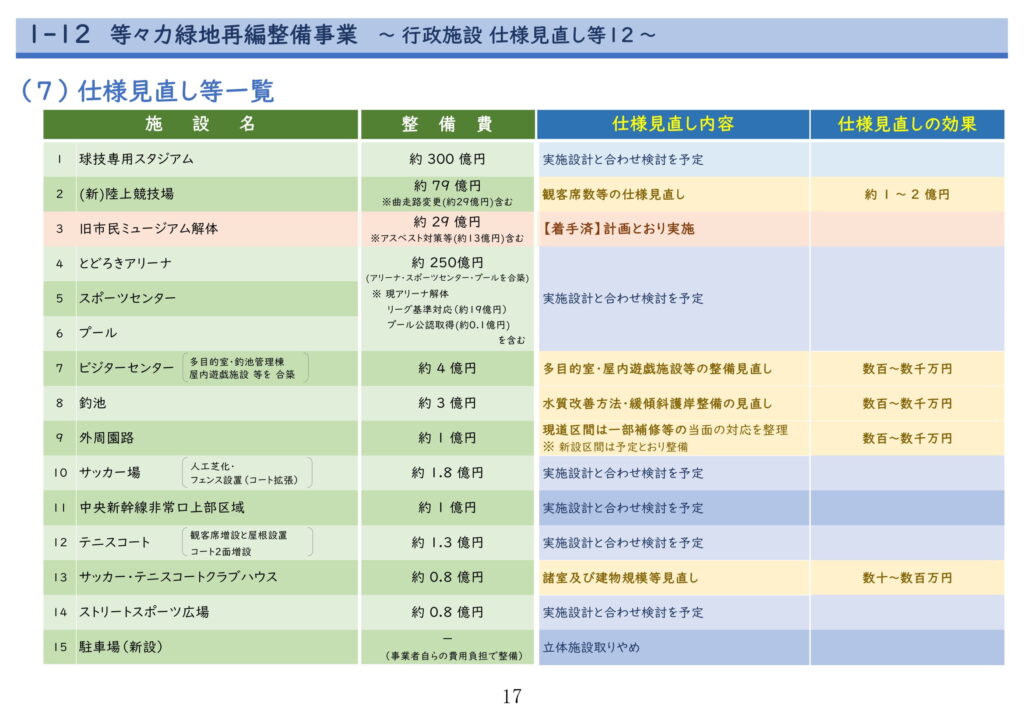This screenshot has width=1024, height=724.
Task: Click the 【着手済】計画どおり実施 text
Action: pyautogui.click(x=618, y=229)
